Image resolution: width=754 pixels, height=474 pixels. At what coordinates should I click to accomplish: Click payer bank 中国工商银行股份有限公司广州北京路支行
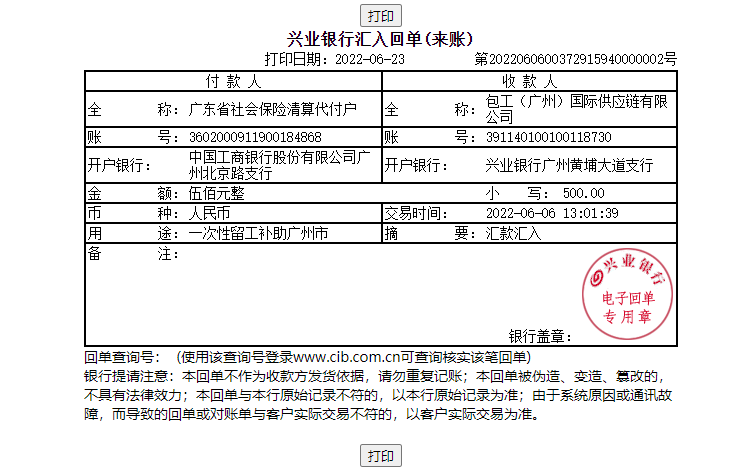pyautogui.click(x=279, y=165)
